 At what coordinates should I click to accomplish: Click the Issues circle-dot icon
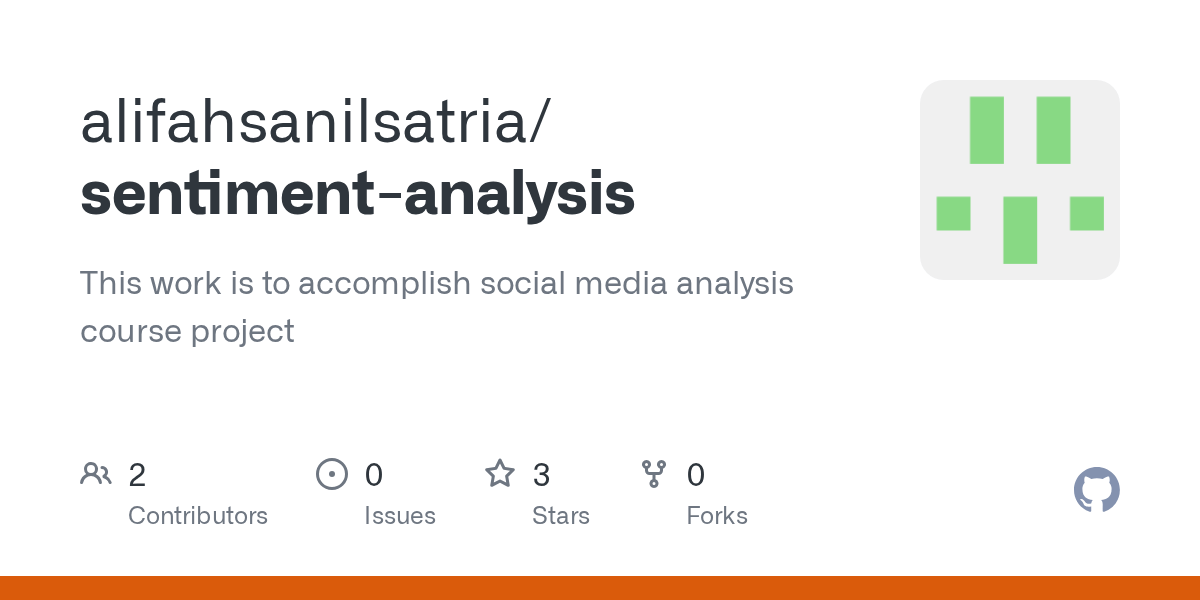point(332,473)
